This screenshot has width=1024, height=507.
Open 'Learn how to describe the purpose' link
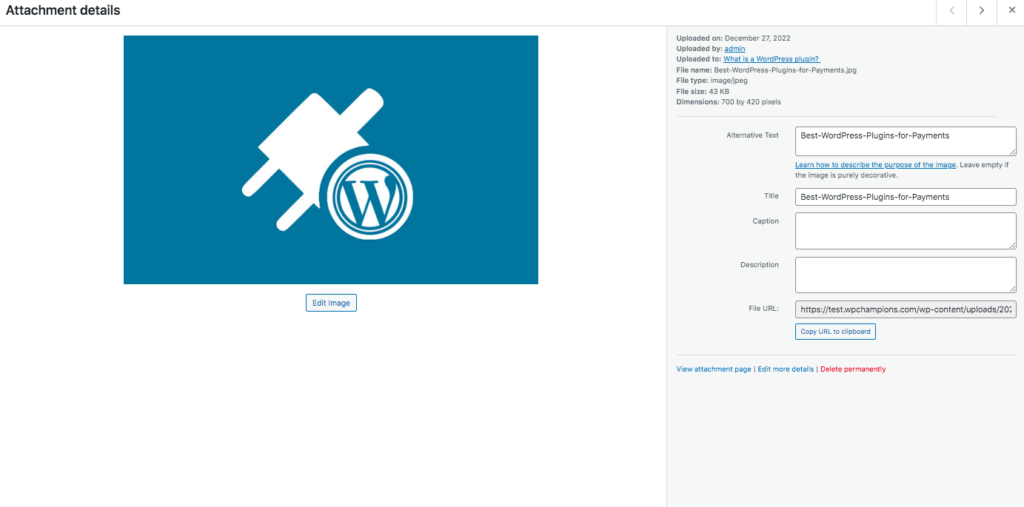[875, 165]
